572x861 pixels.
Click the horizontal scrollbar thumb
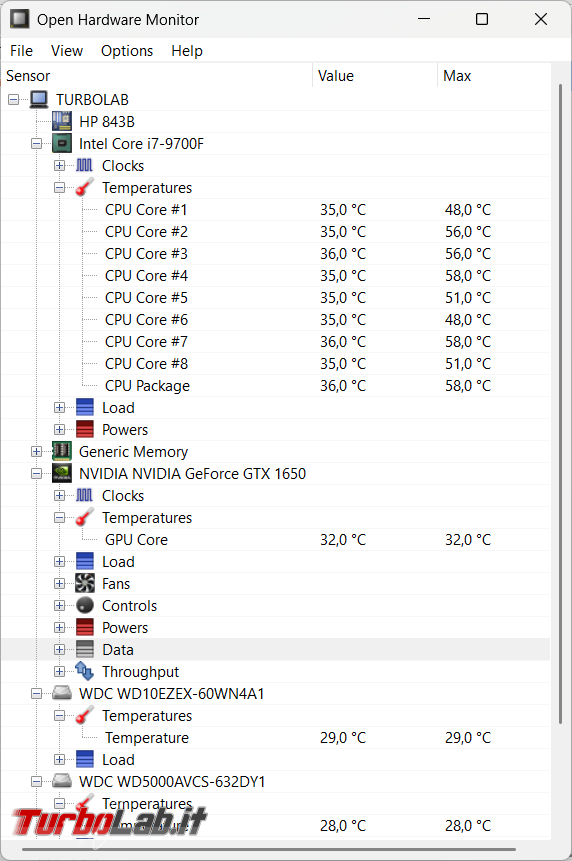click(x=269, y=849)
